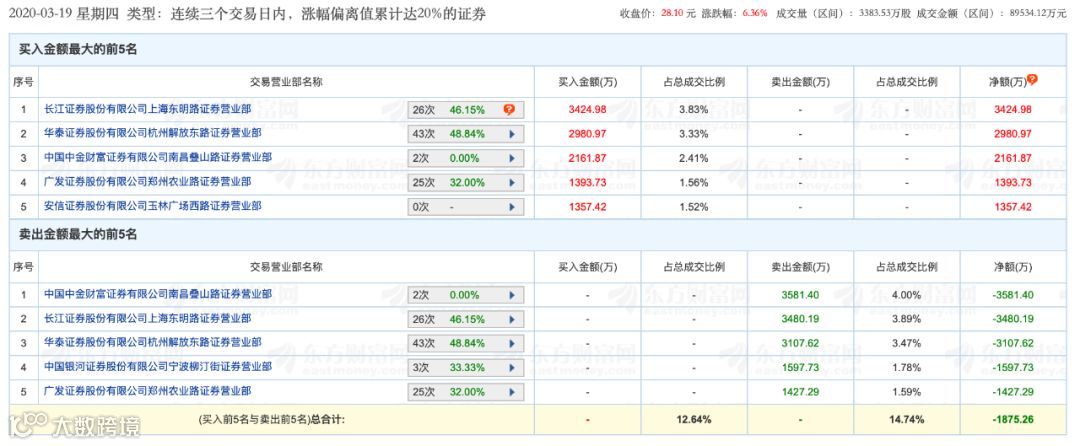Viewport: 1080px width, 446px height.
Task: Click the orange question bubble in 长江证券 buy row
Action: [x=509, y=109]
